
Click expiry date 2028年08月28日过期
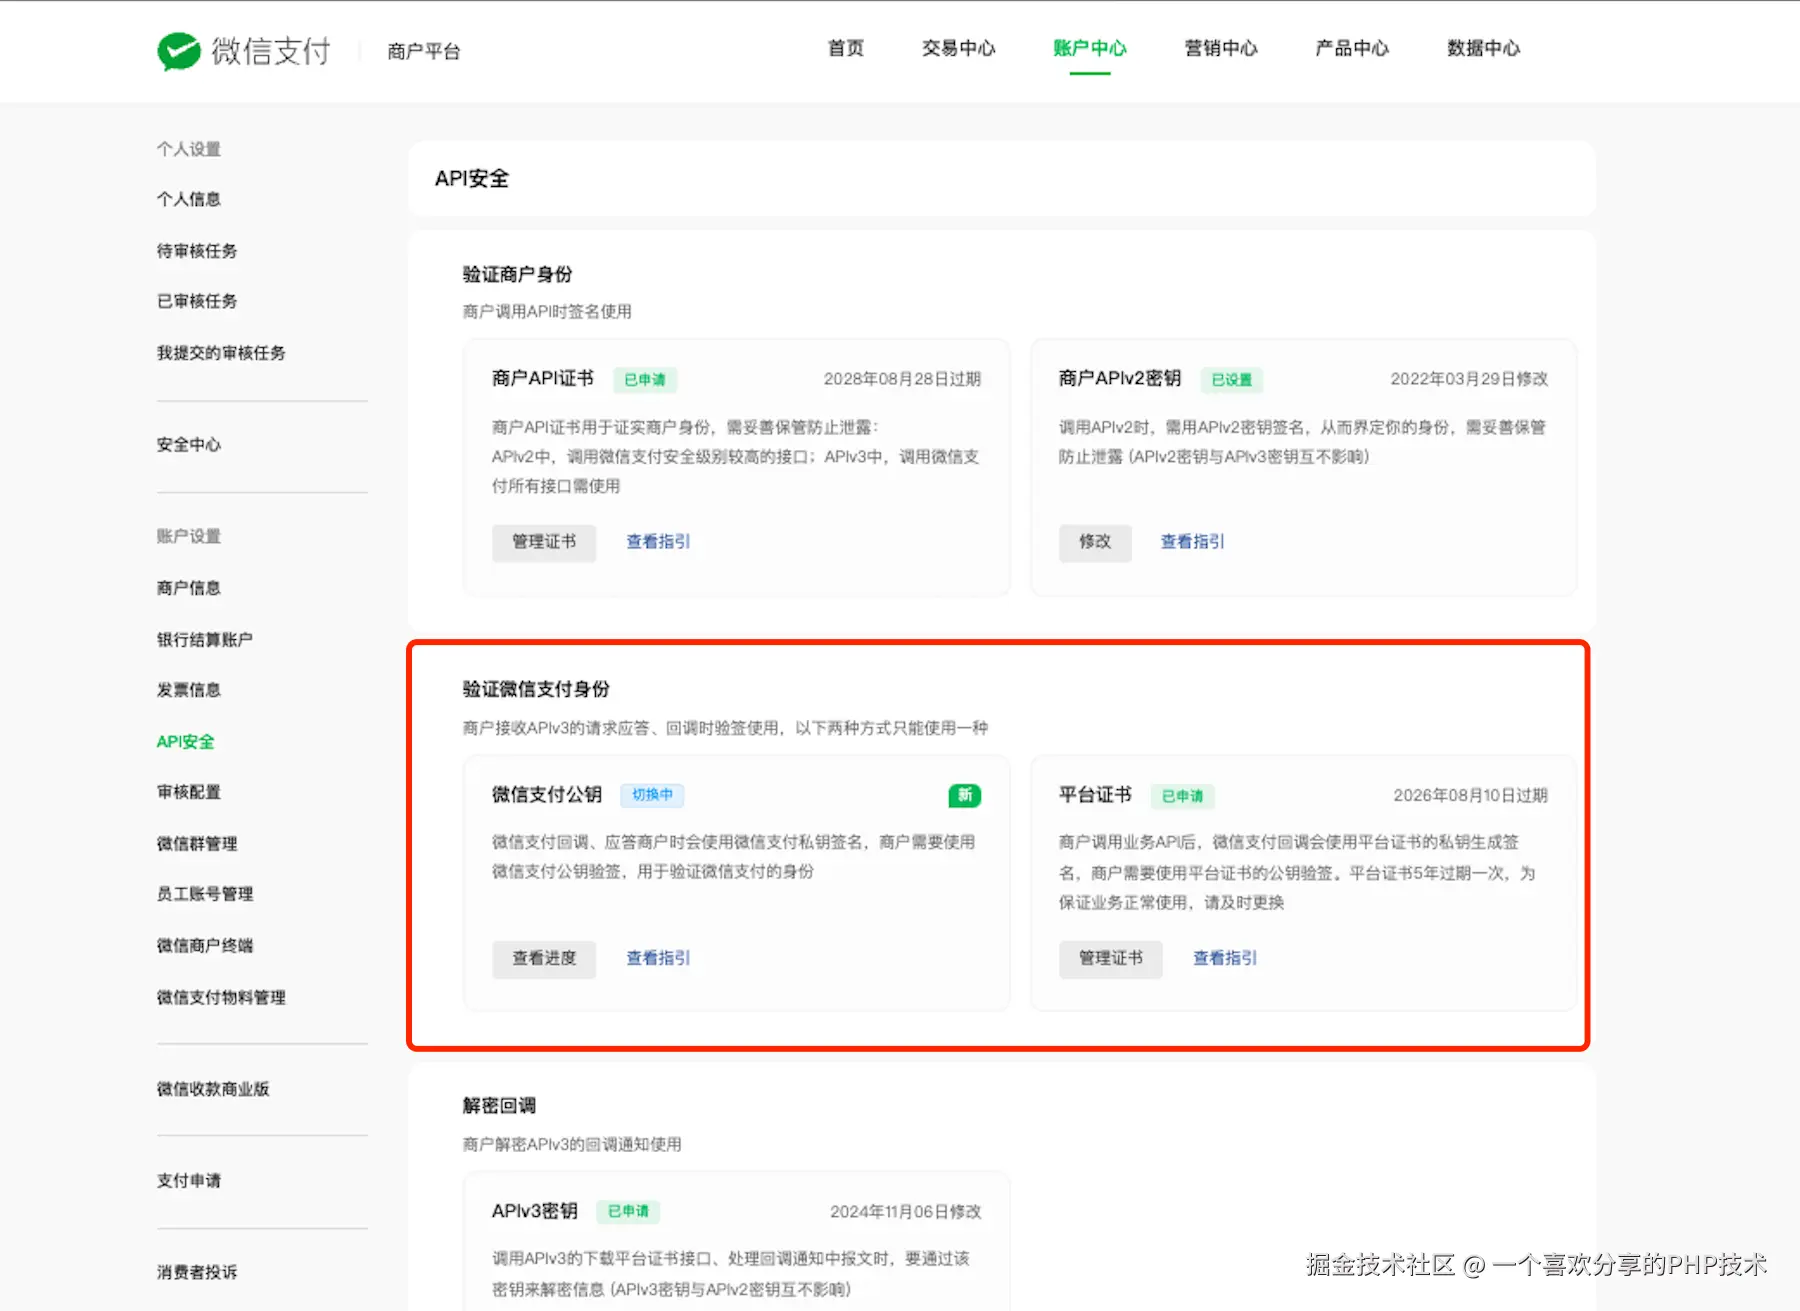coord(902,379)
